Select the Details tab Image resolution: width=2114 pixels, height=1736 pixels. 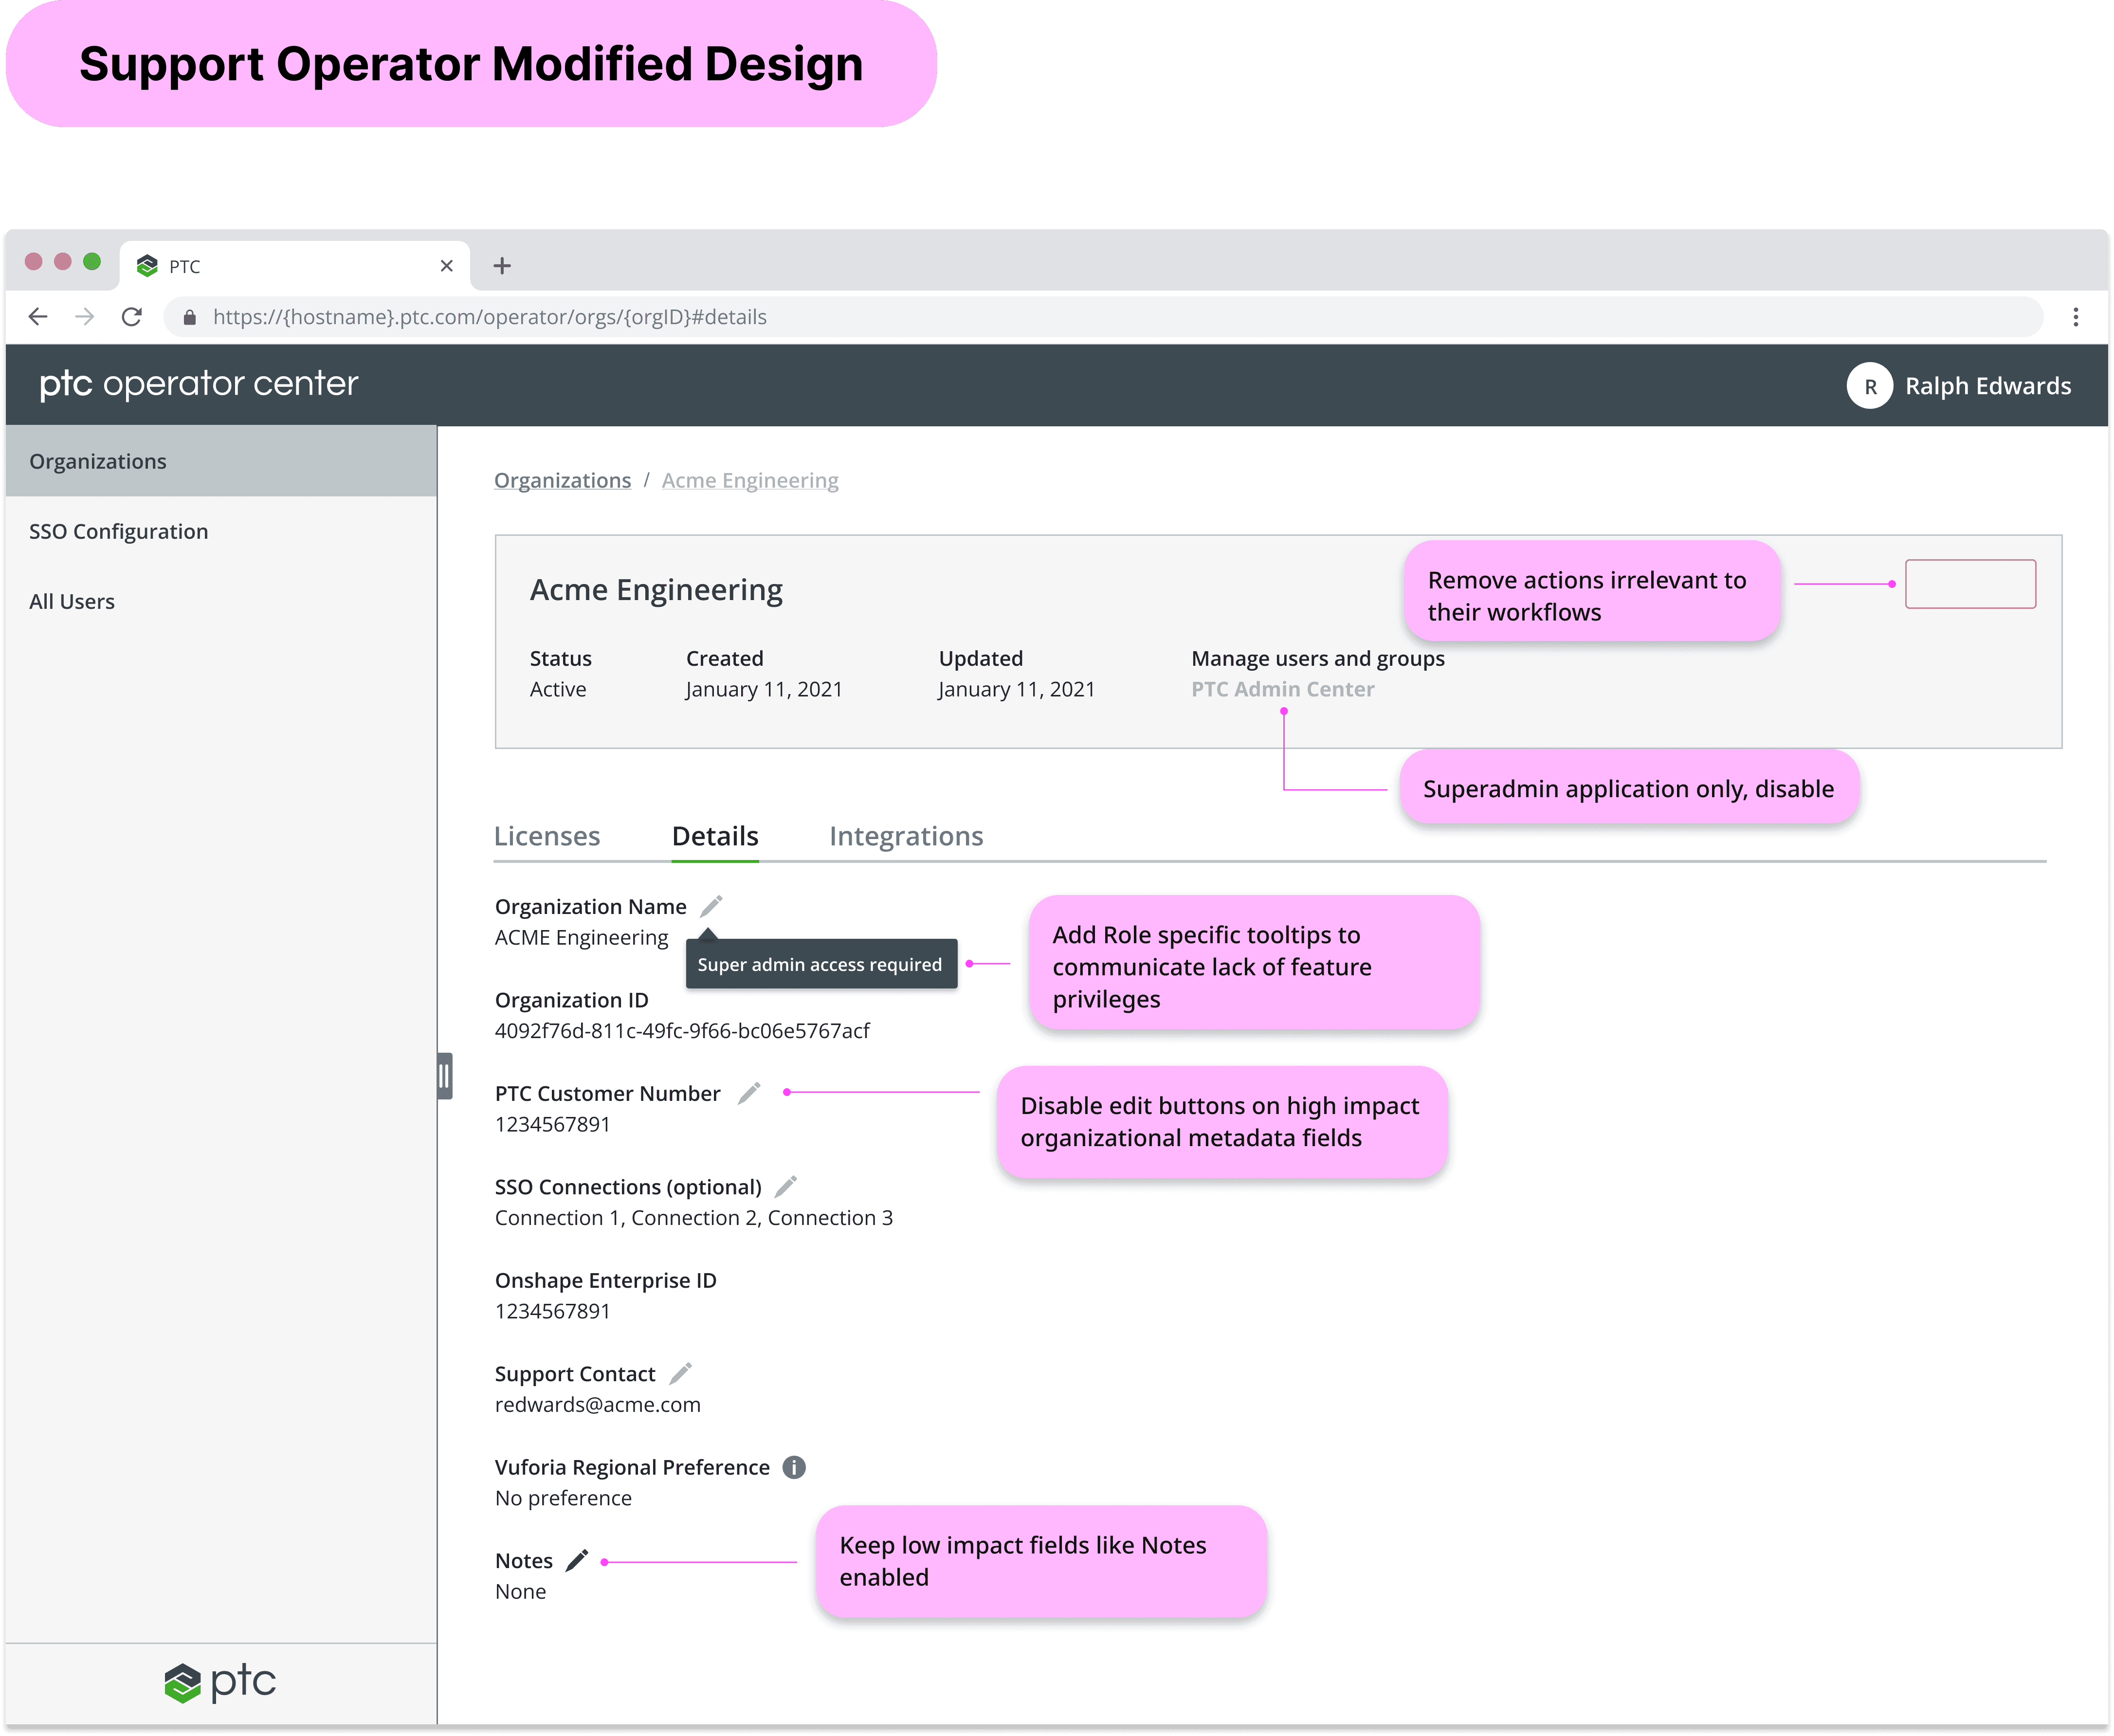(x=715, y=836)
